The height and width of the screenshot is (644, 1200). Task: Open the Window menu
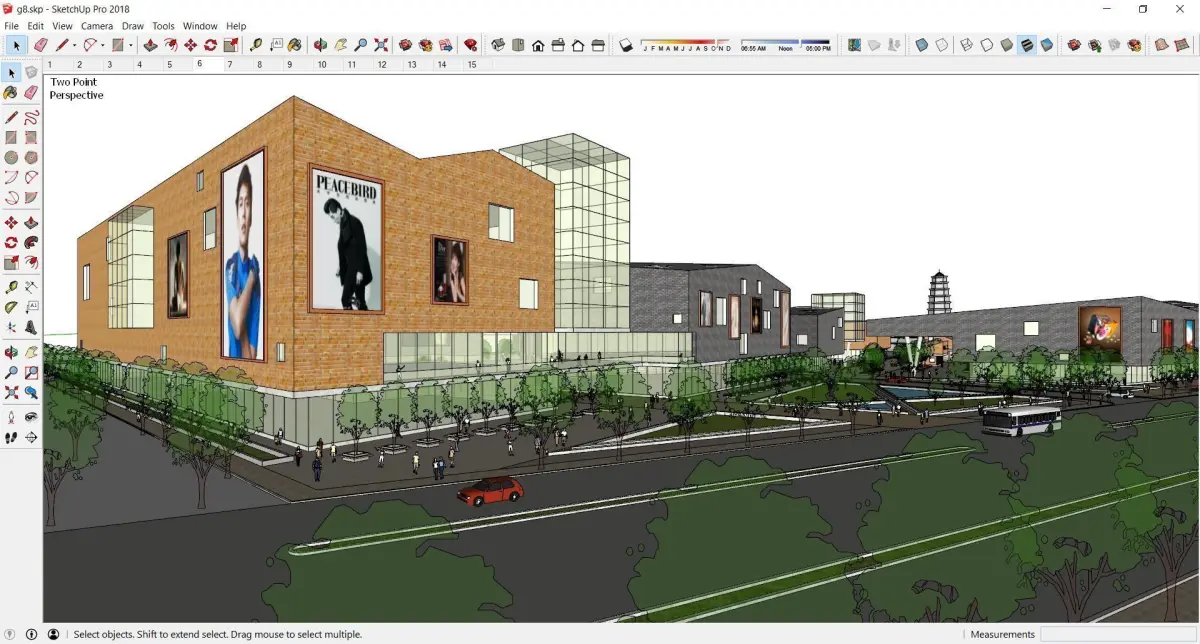200,26
